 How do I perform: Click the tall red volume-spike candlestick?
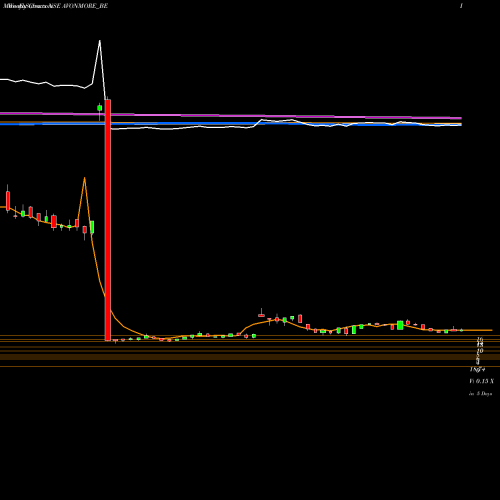pos(108,220)
